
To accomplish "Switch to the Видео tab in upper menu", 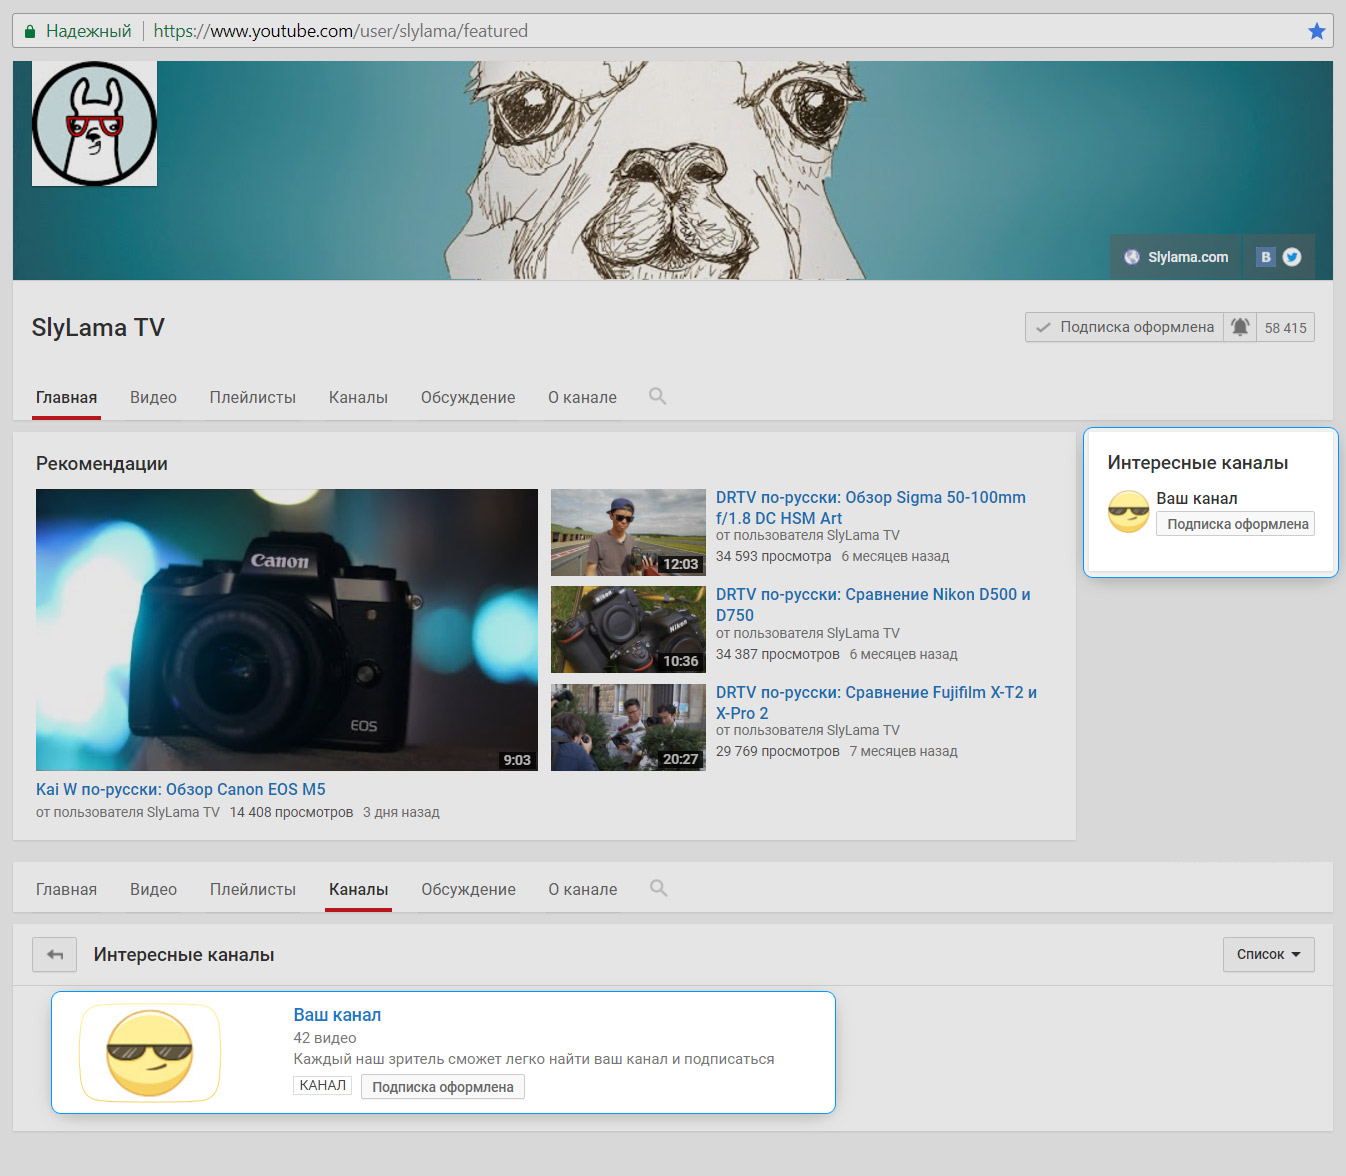I will click(153, 397).
